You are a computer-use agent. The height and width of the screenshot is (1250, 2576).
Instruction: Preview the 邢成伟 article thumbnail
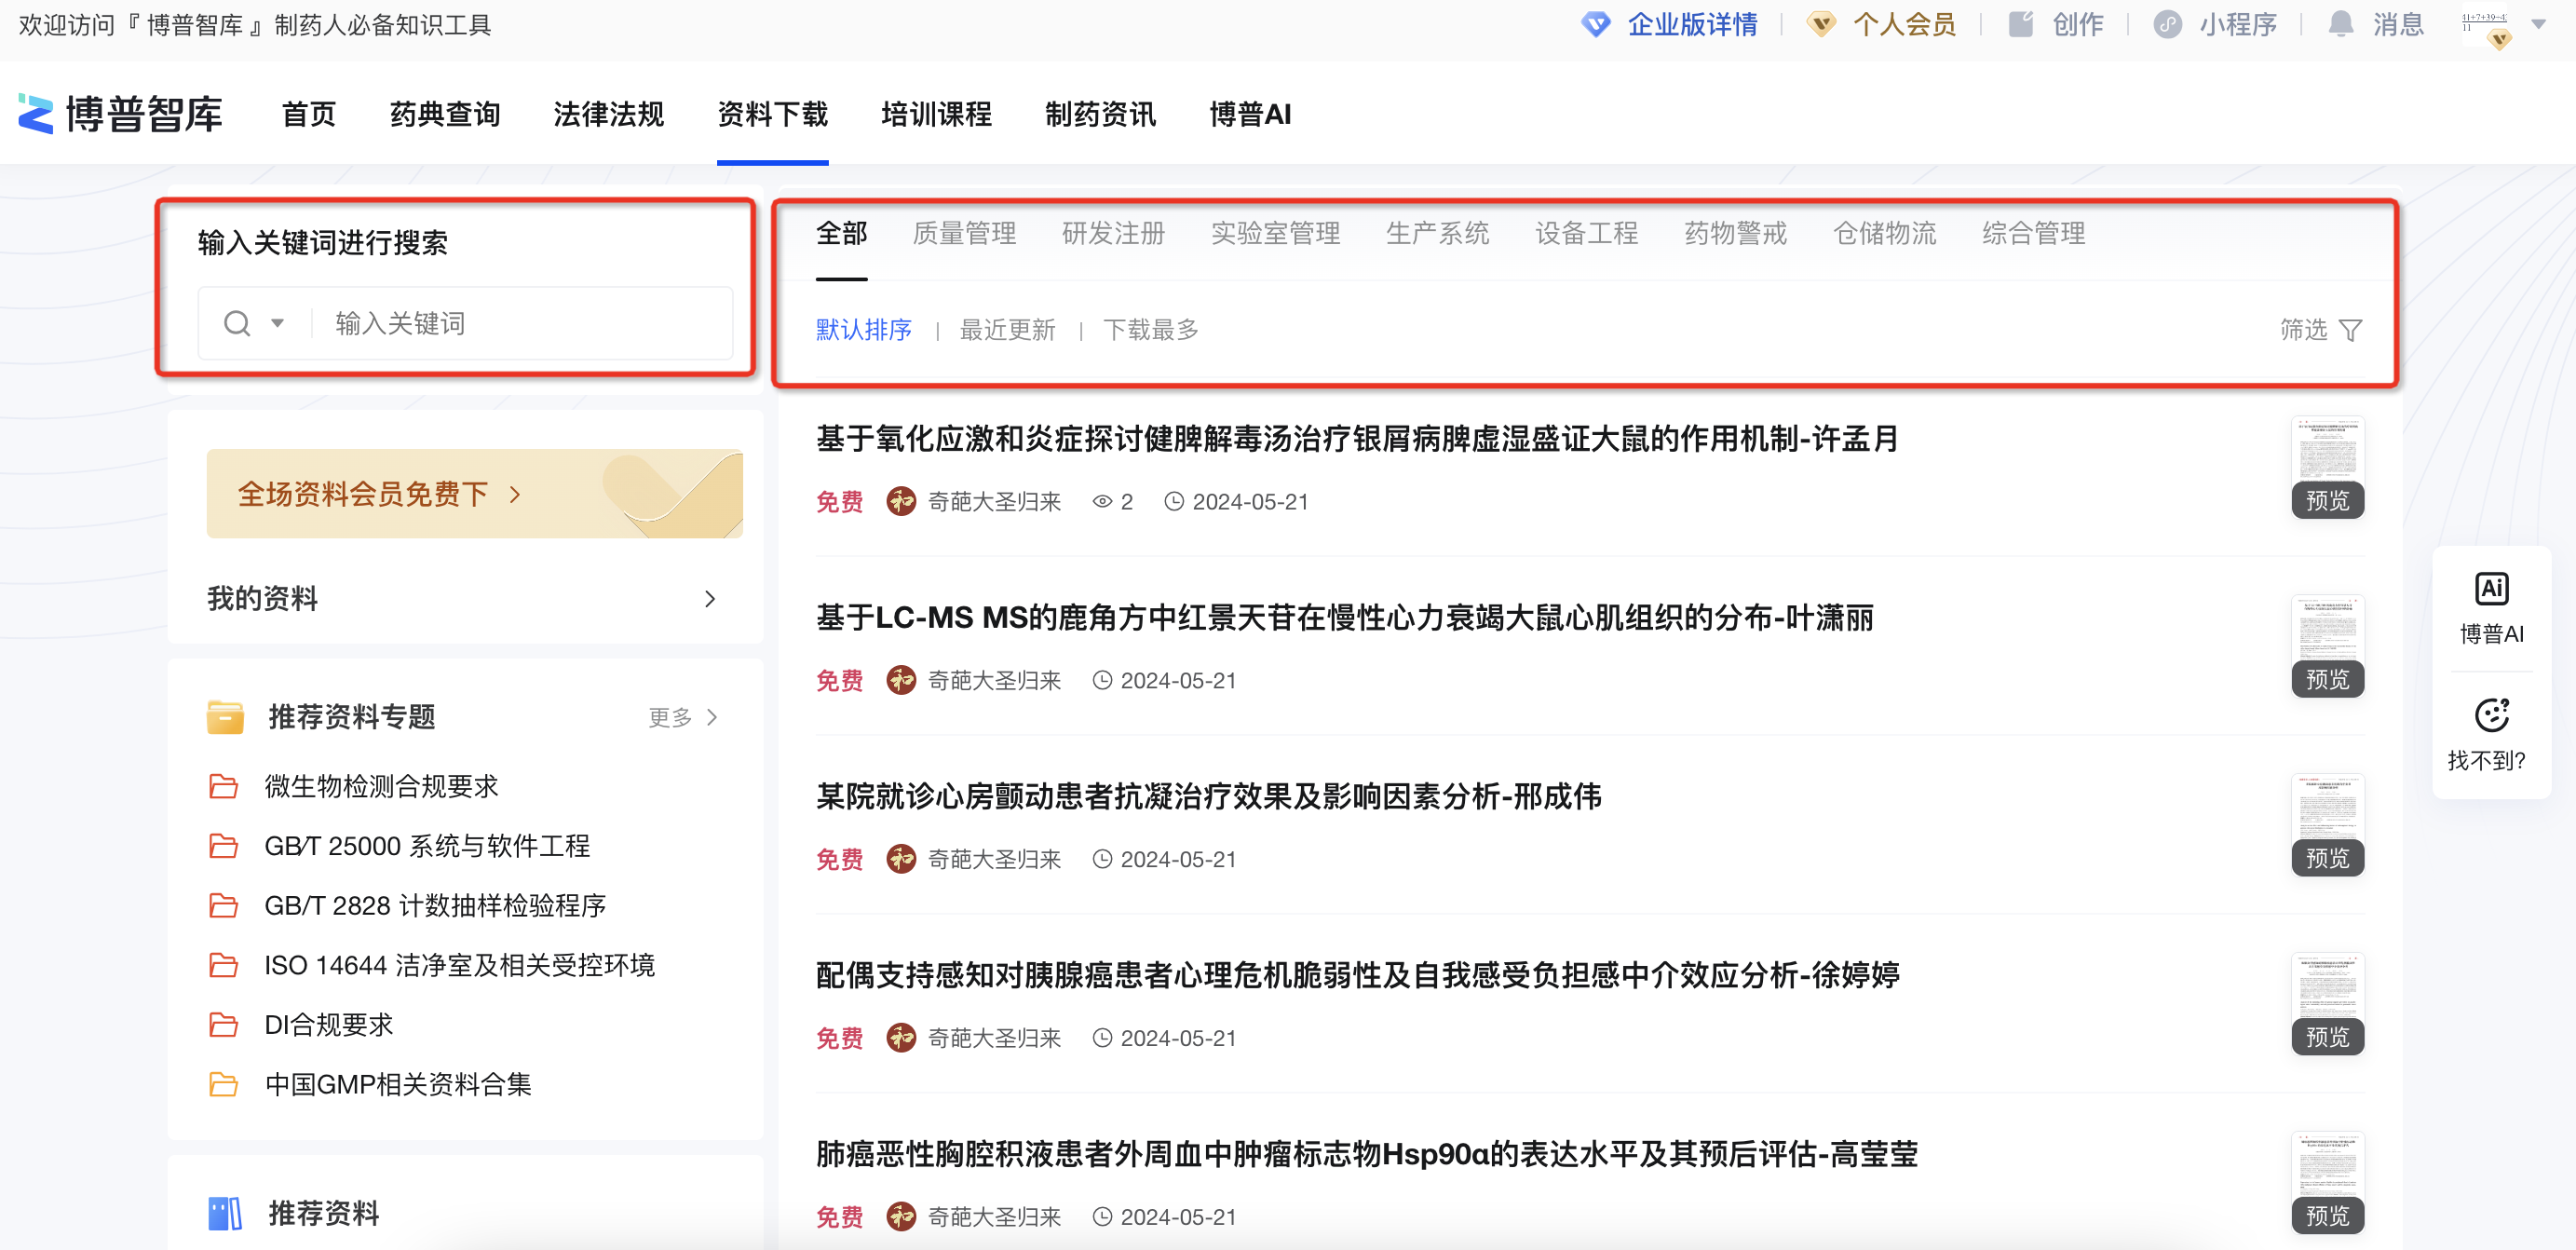click(2327, 825)
